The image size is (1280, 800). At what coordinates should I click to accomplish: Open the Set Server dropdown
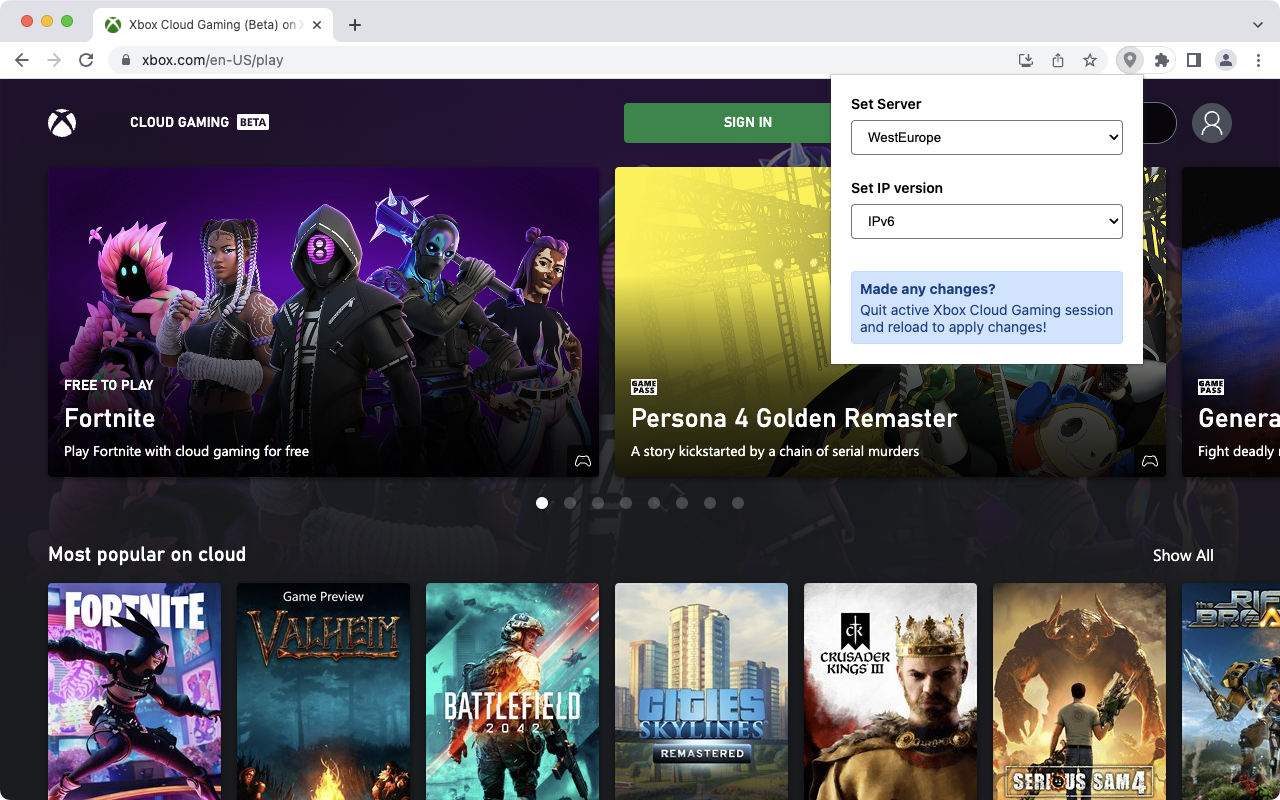coord(987,137)
